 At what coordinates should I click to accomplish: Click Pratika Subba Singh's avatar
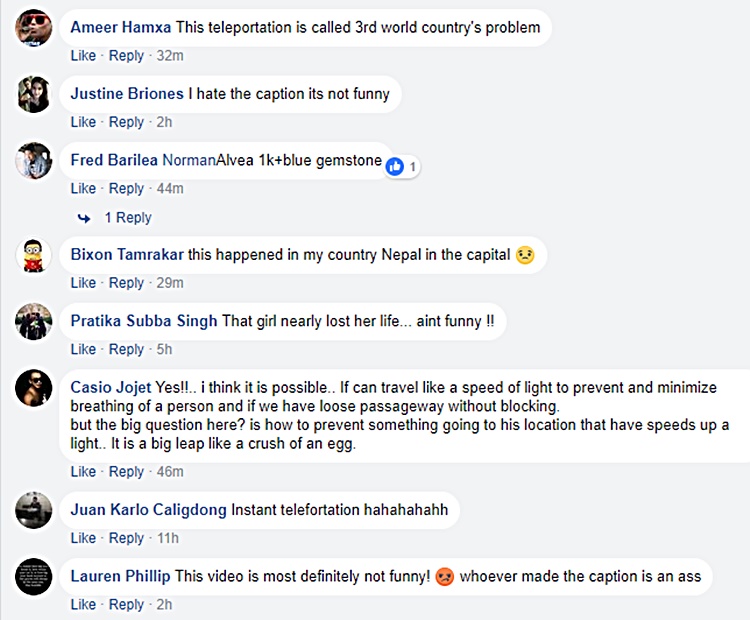(x=34, y=321)
